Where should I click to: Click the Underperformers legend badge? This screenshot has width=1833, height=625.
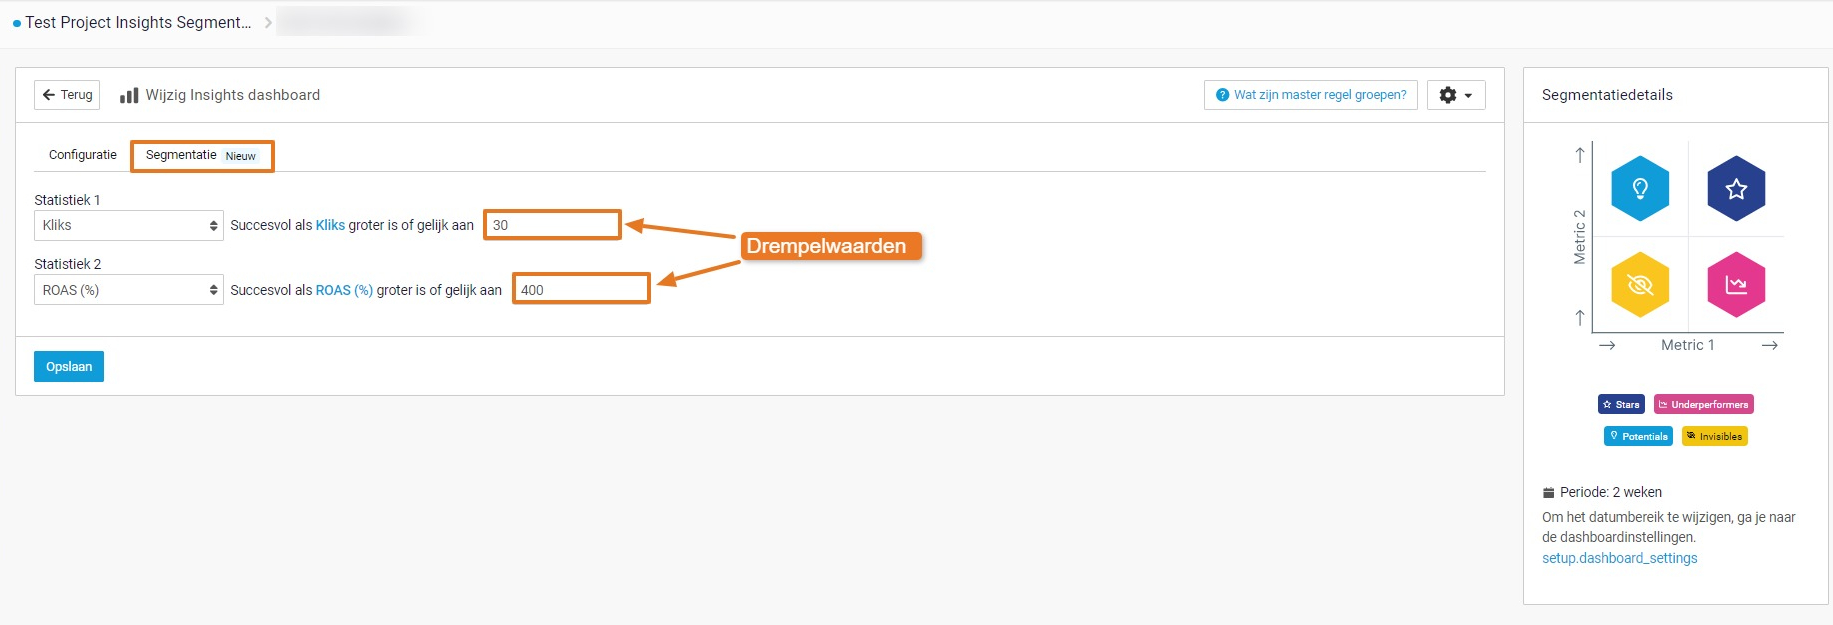(1703, 404)
